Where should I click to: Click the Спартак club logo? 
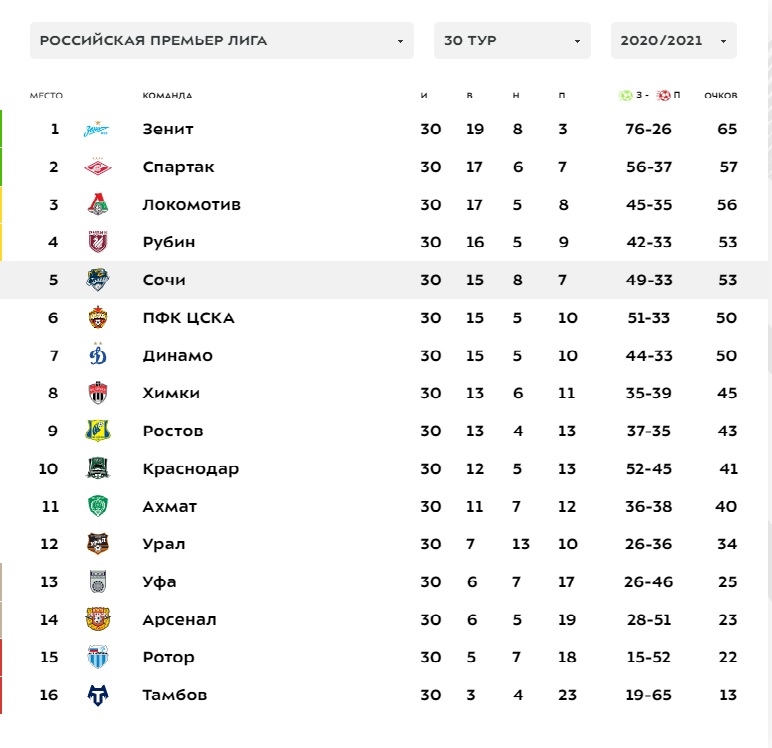[97, 167]
